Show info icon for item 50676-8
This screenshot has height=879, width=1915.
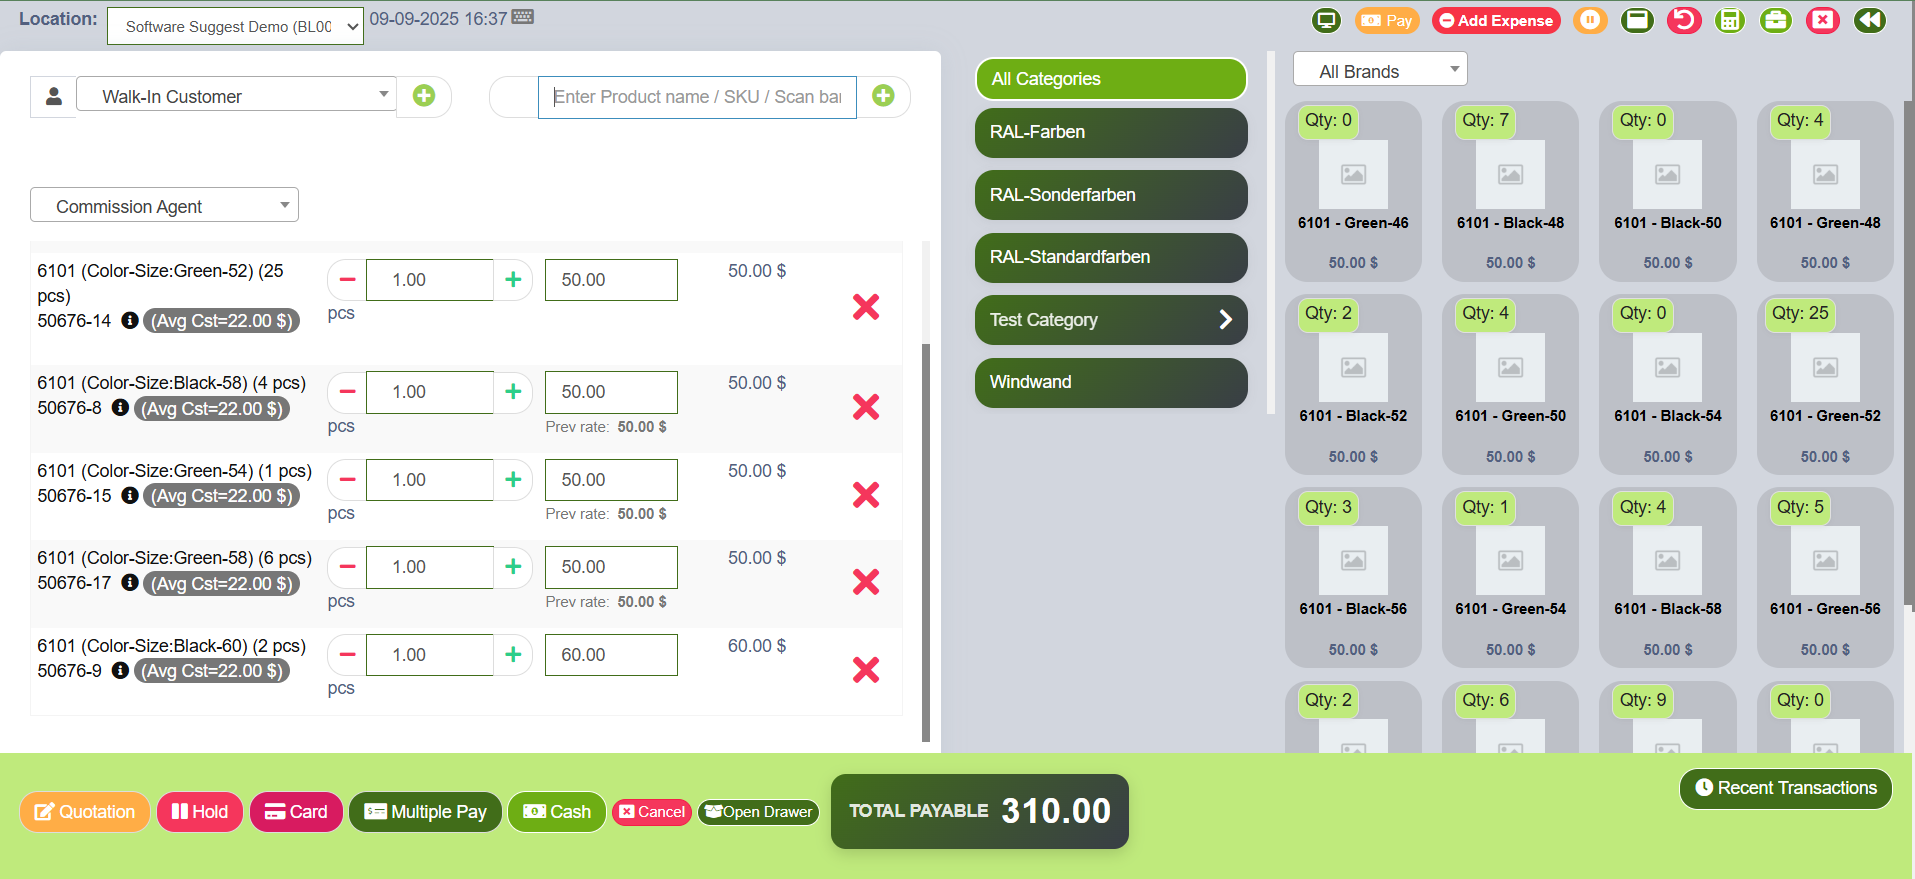(120, 408)
